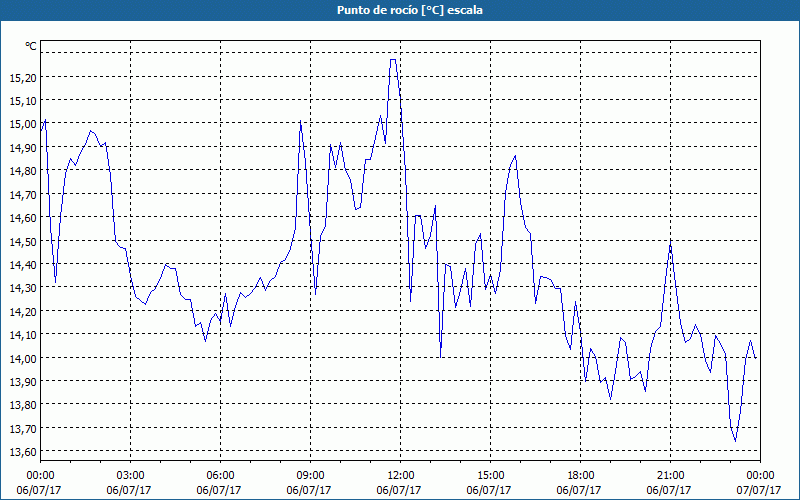
Task: Click the 06/07/17 date under 15:00
Action: pos(489,490)
